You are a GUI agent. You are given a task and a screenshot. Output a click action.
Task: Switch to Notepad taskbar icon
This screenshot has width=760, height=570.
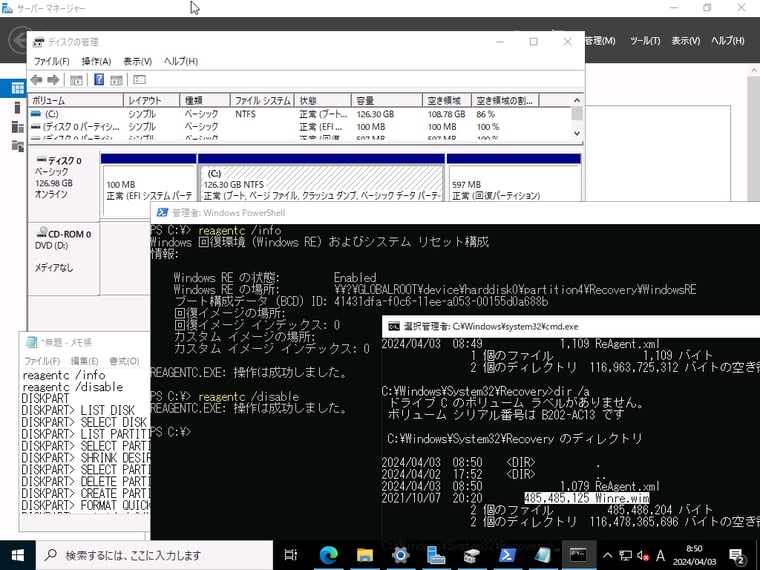(542, 555)
